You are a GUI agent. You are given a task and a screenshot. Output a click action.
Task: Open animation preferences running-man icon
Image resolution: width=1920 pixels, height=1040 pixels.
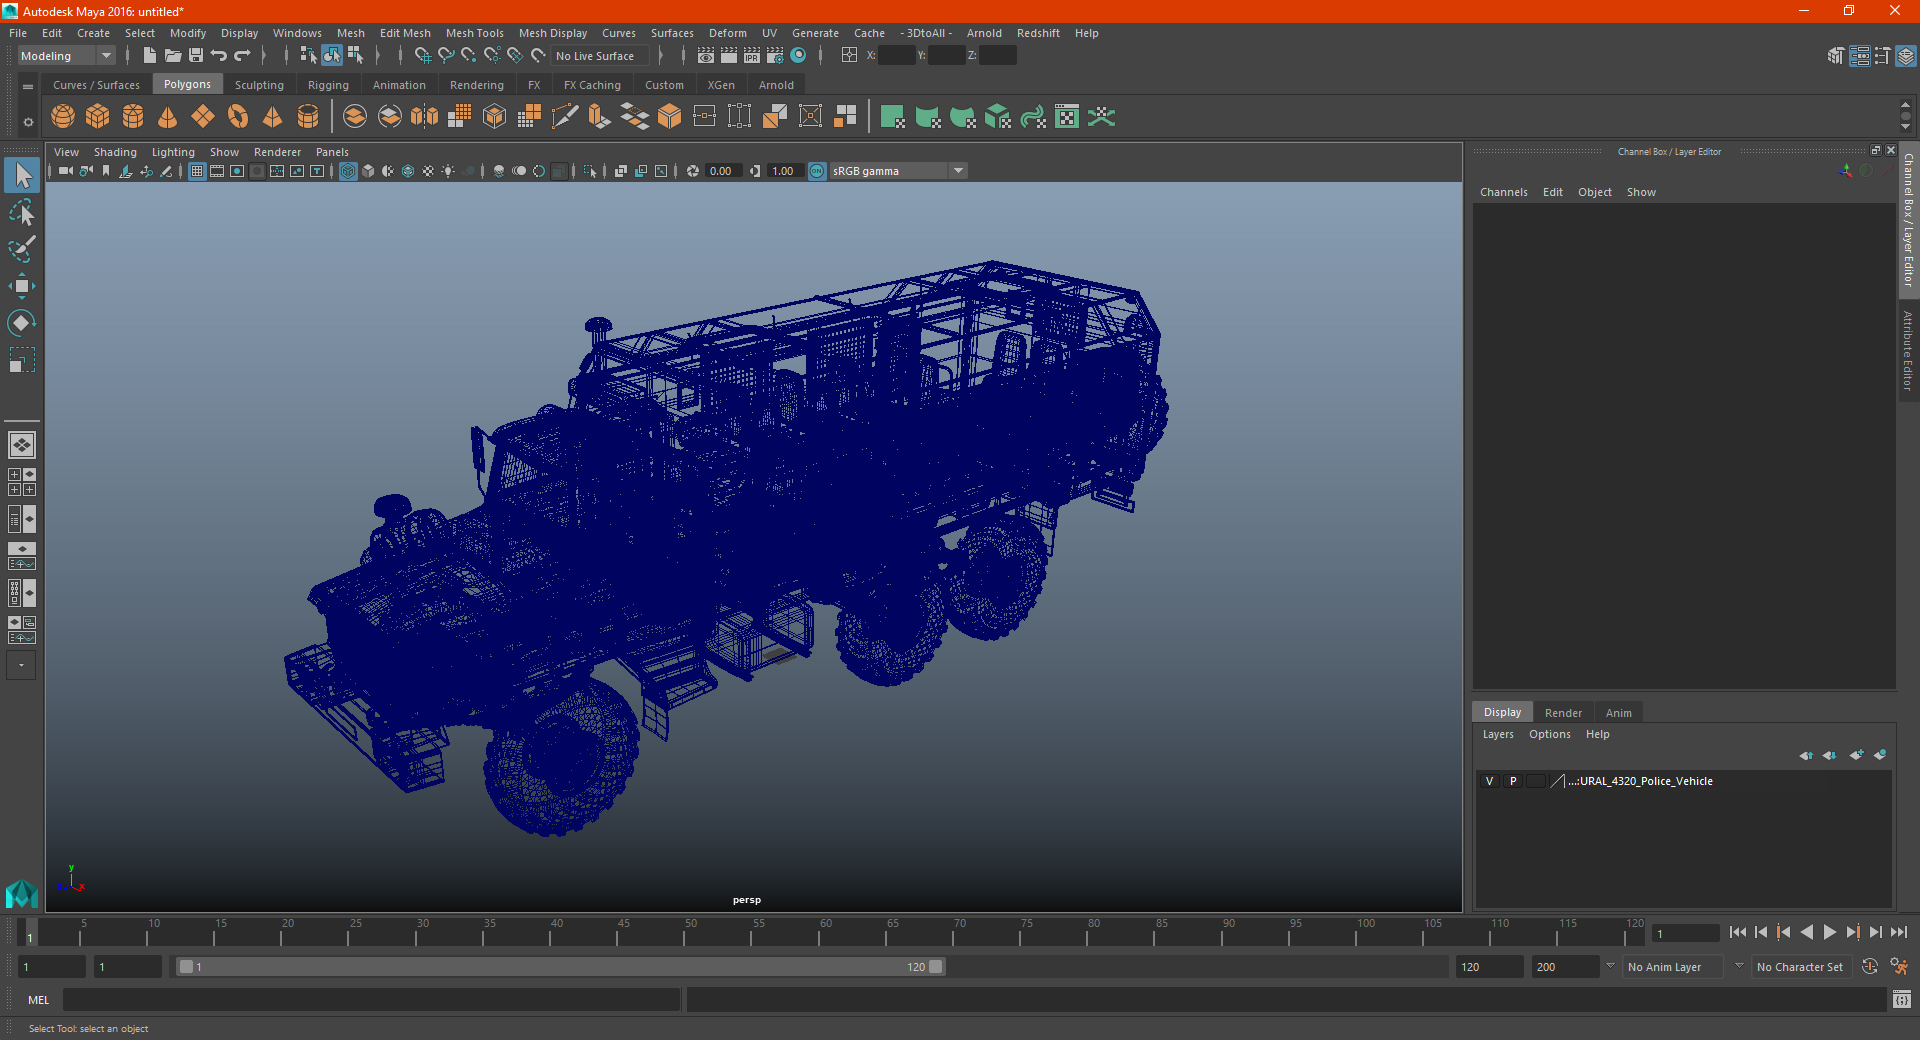(1899, 967)
